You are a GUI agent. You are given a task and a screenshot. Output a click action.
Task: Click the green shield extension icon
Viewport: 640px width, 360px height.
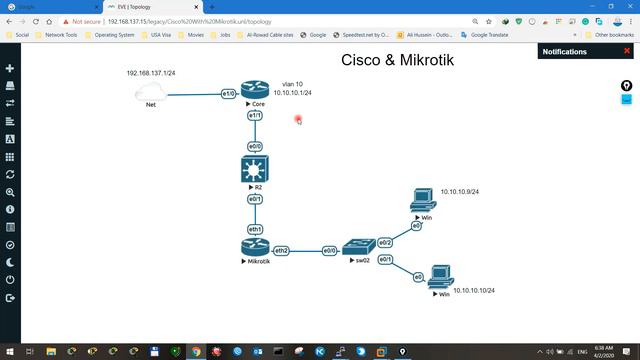(x=518, y=22)
